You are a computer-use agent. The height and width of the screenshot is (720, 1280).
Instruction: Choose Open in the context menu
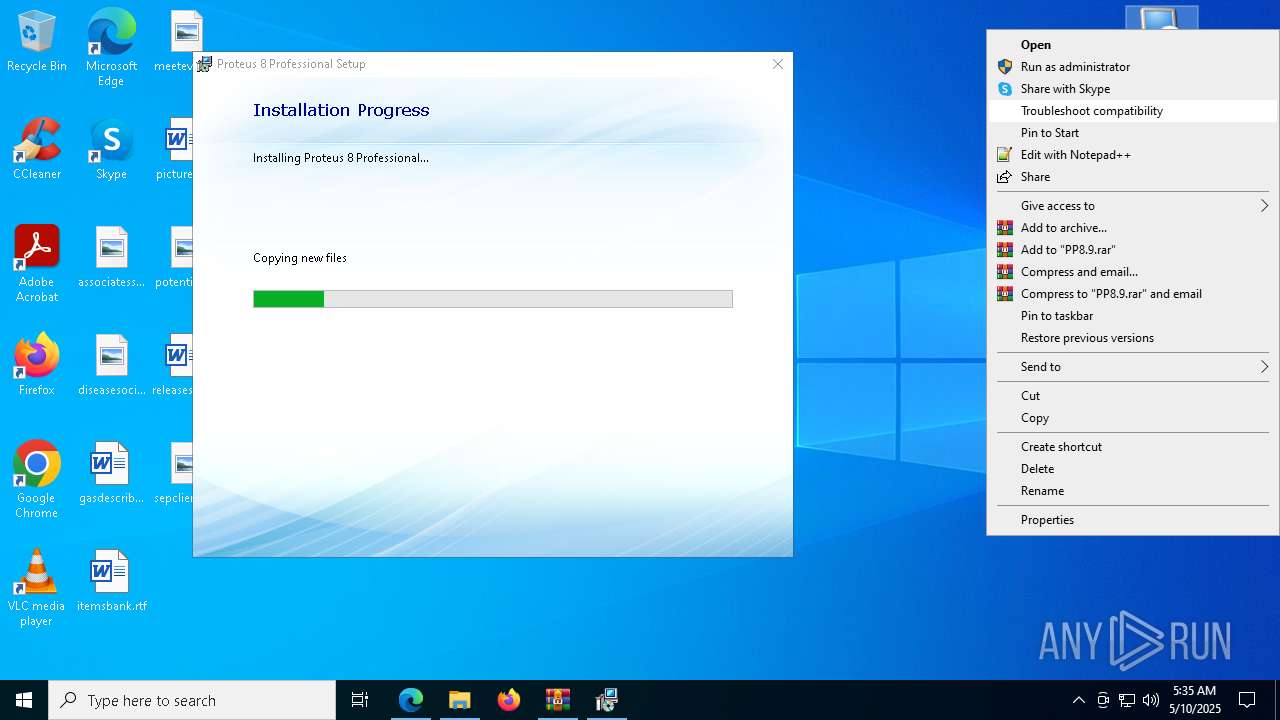click(1132, 45)
